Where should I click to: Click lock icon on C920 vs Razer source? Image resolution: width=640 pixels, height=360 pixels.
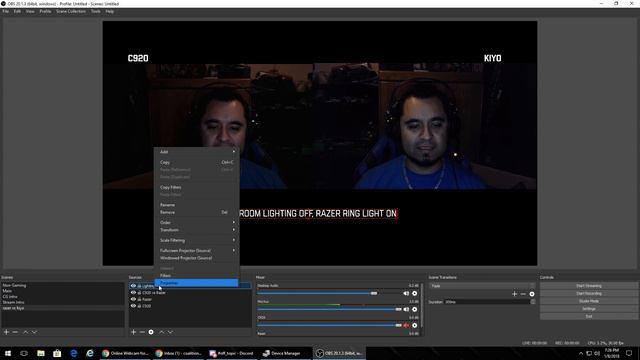[139, 293]
